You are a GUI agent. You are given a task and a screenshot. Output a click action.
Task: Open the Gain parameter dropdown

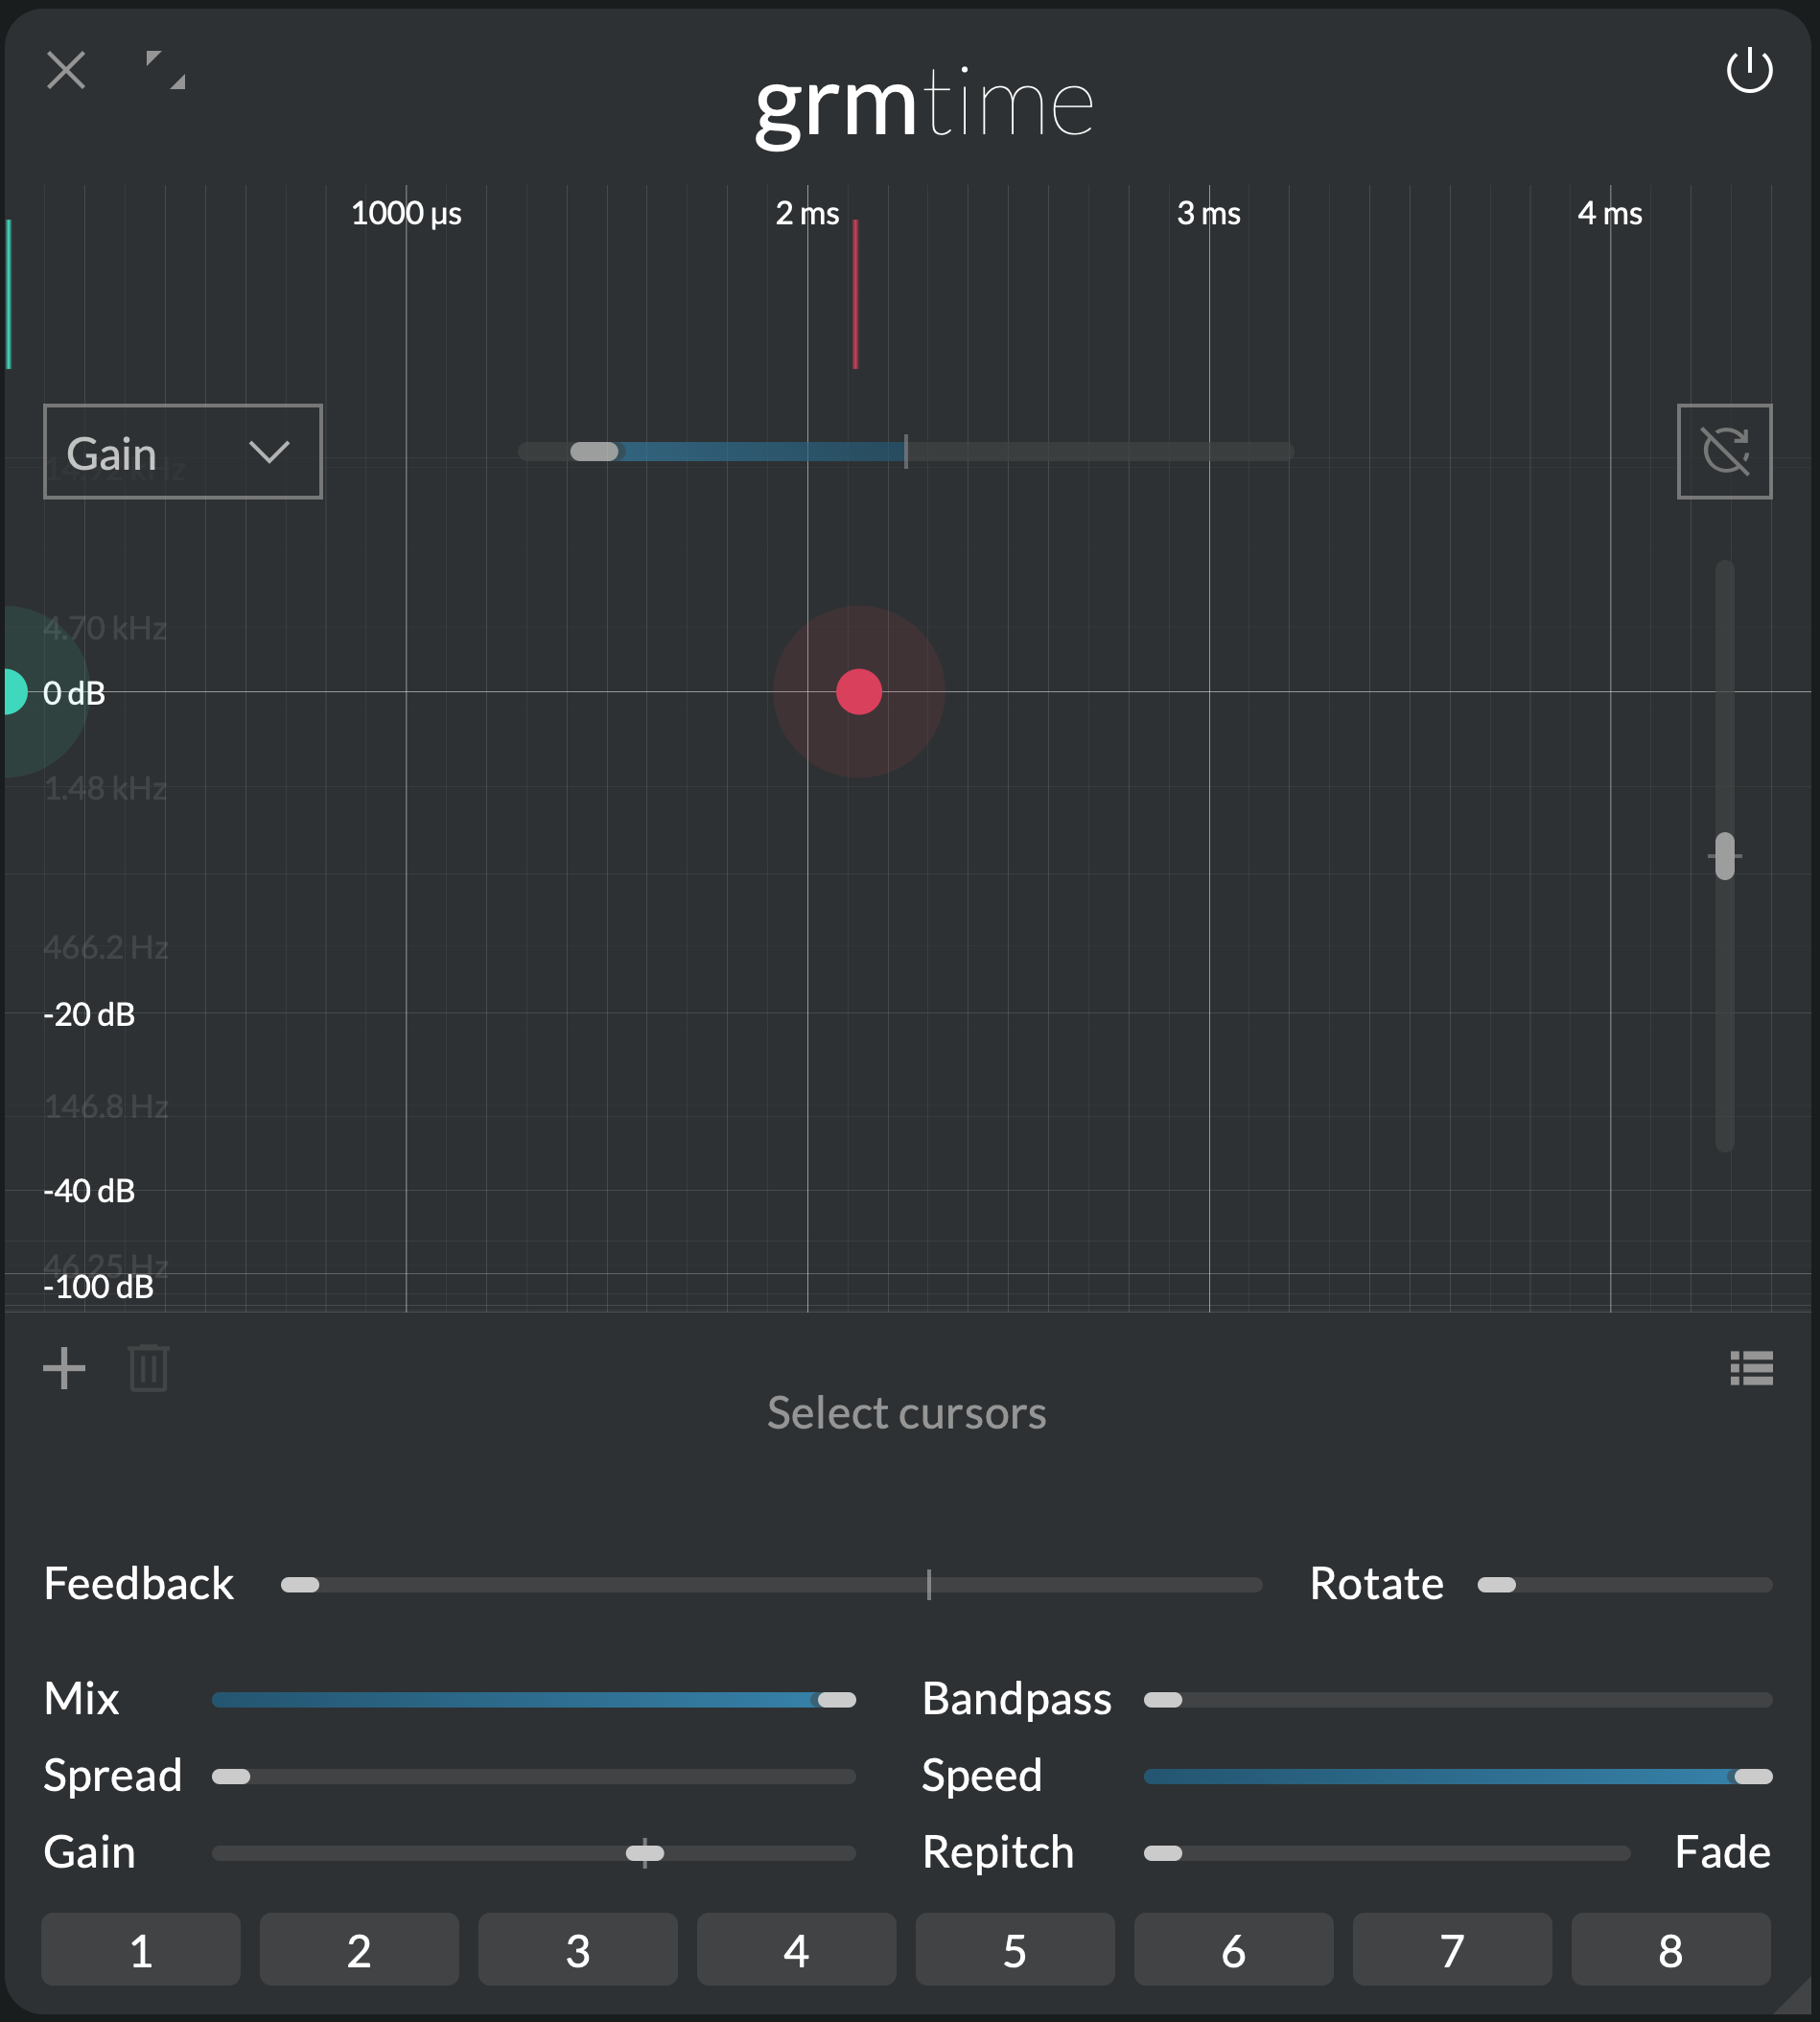click(182, 452)
